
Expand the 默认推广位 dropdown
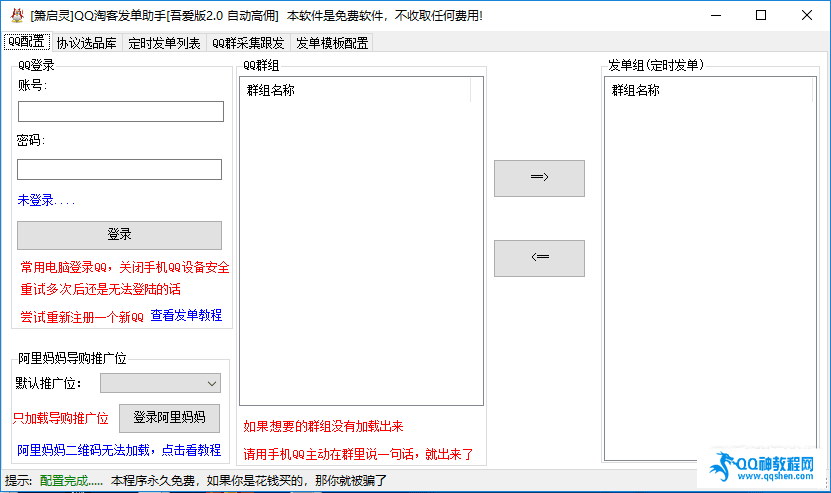click(160, 383)
